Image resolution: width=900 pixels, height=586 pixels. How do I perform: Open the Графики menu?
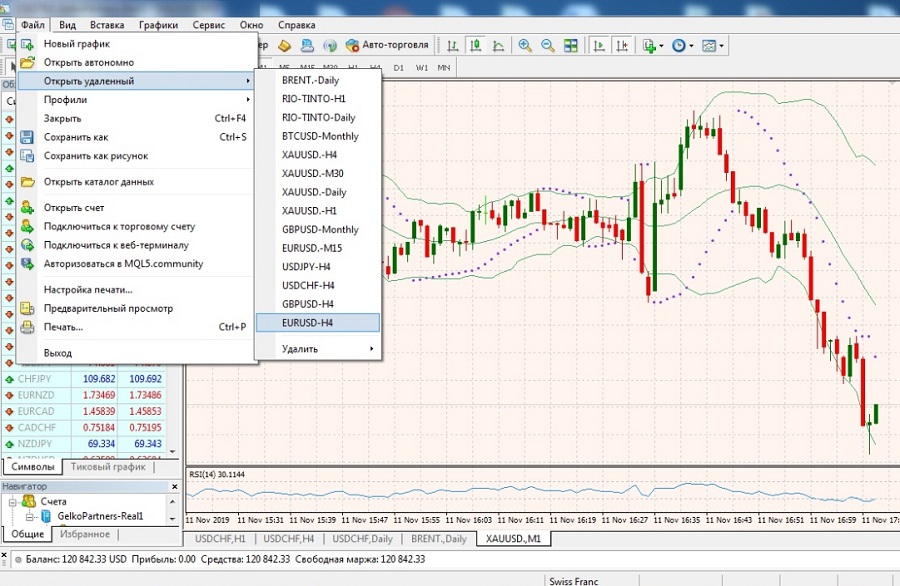pos(158,25)
